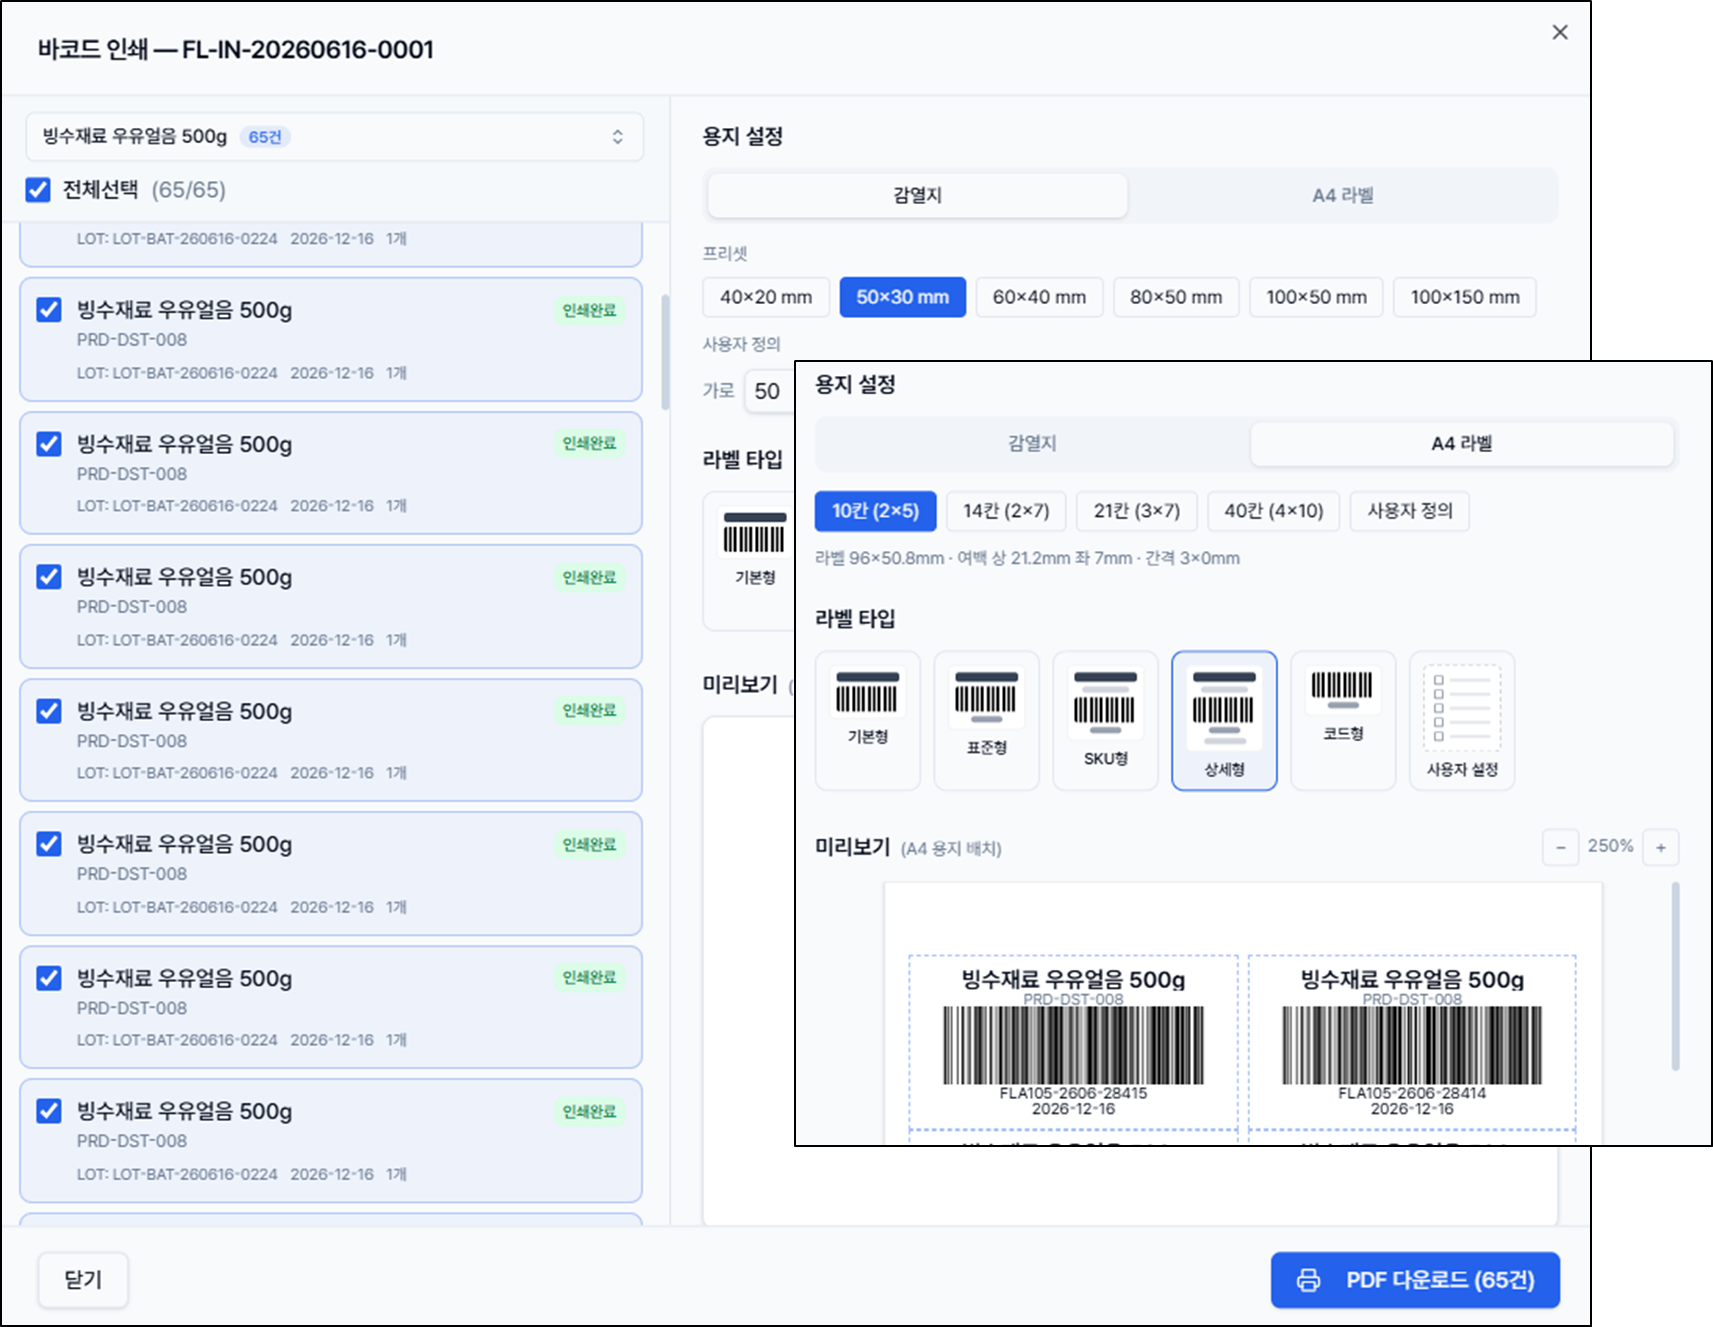Select 사용자 정의 layout button in the overlay

click(1409, 511)
